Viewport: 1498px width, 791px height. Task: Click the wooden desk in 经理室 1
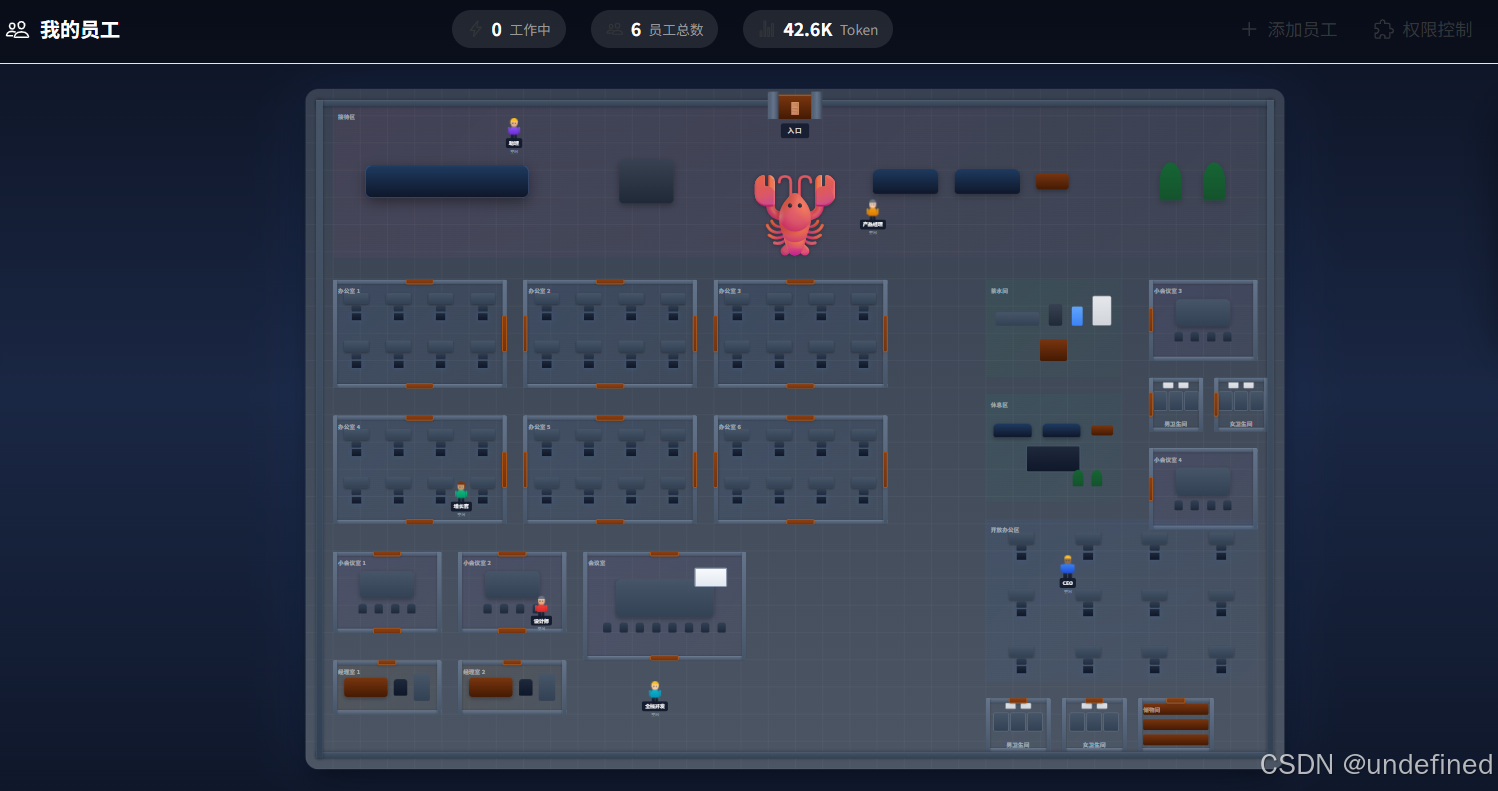click(366, 687)
